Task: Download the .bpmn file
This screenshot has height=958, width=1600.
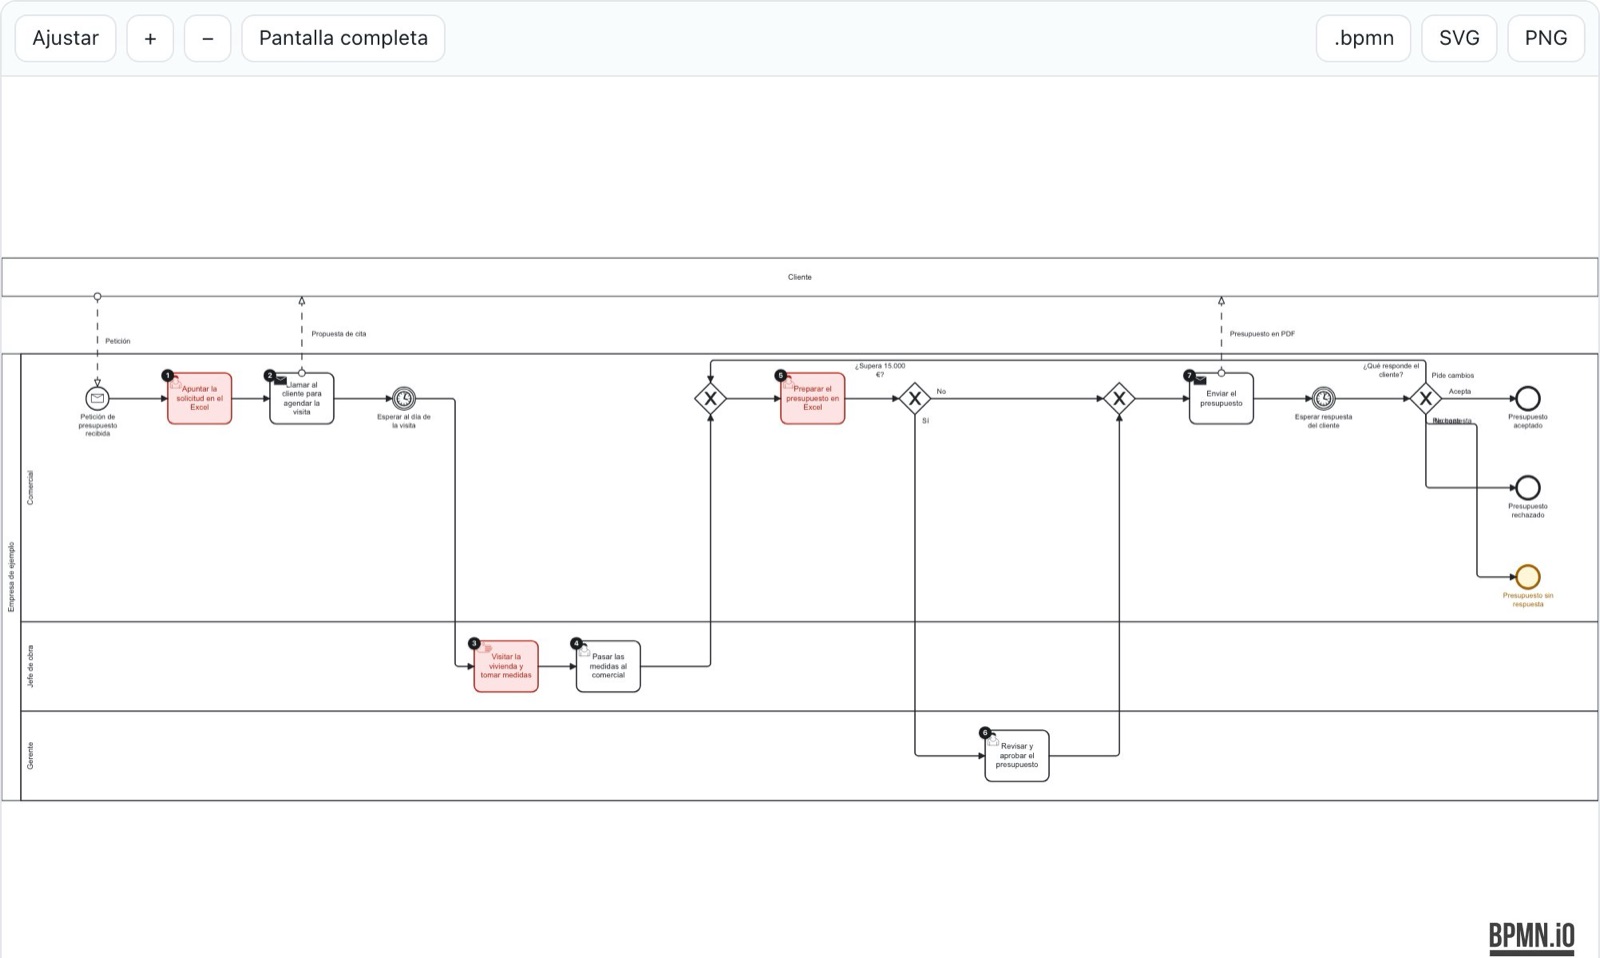Action: point(1364,38)
